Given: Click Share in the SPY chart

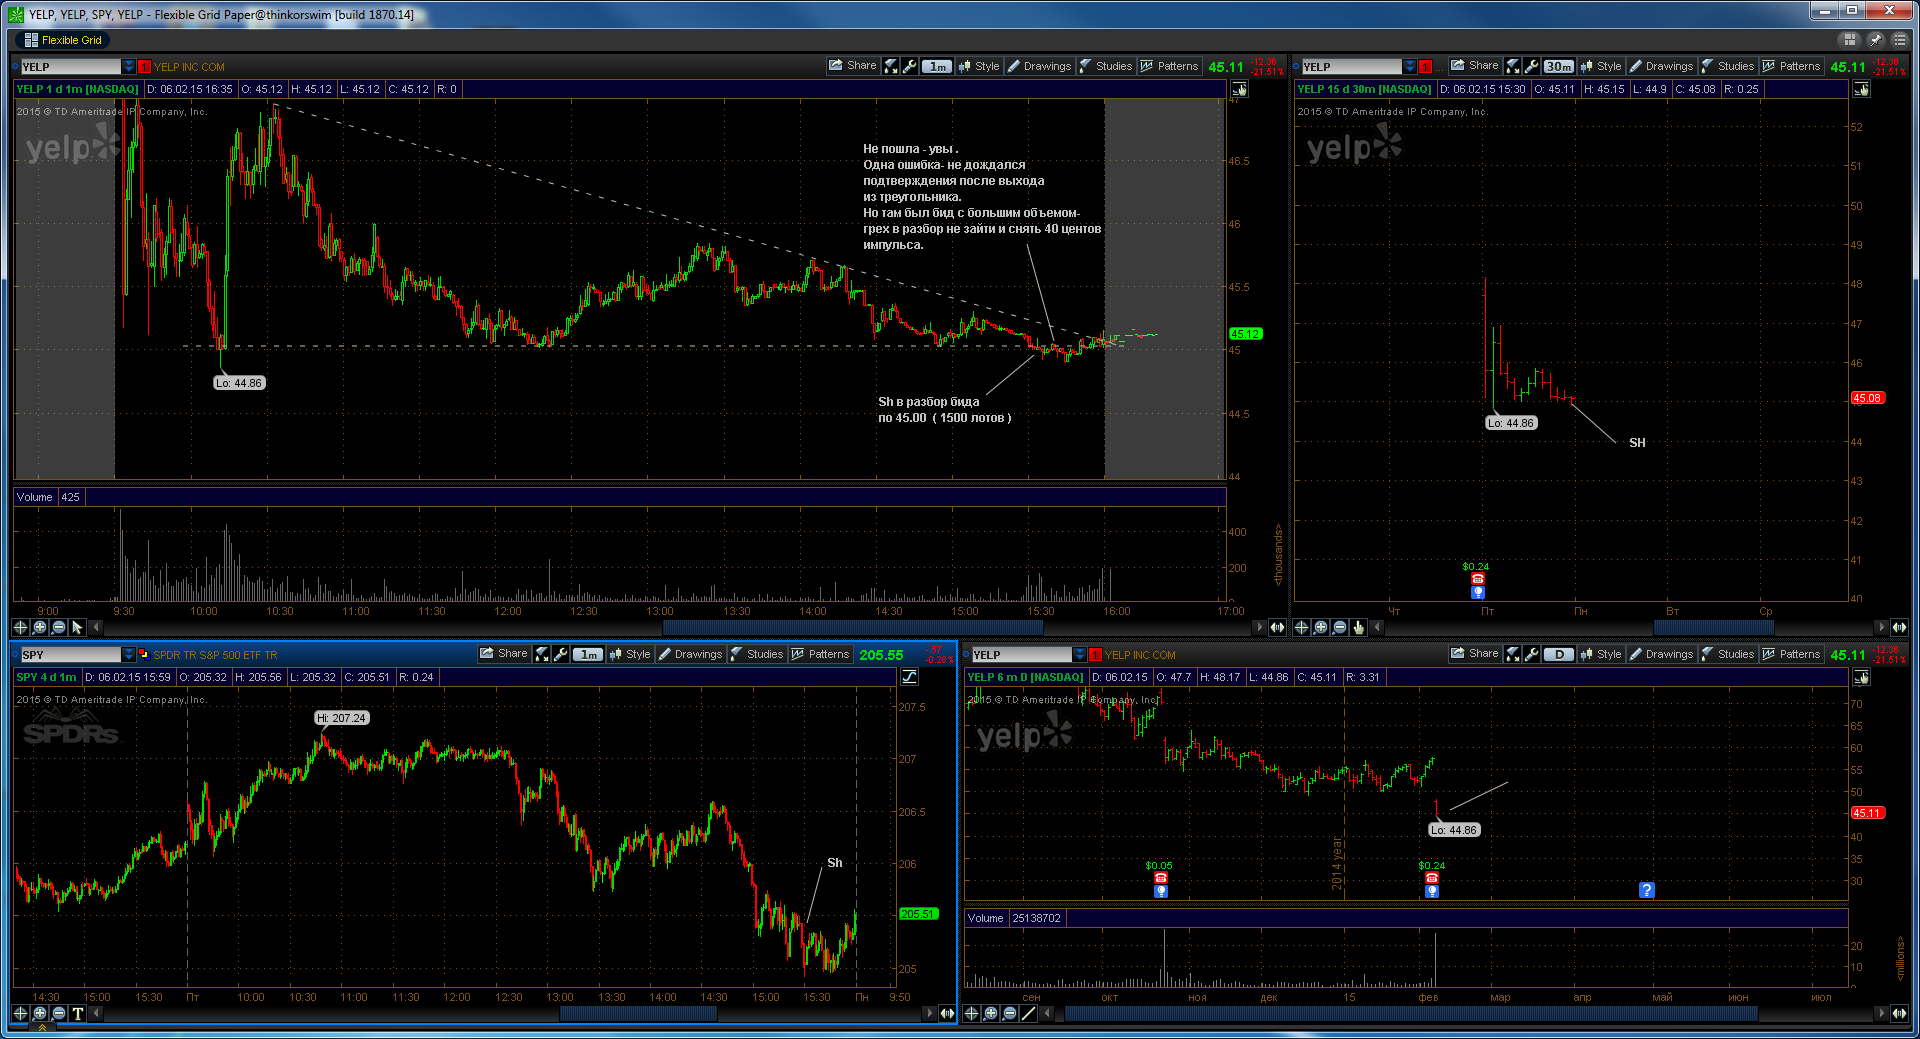Looking at the screenshot, I should 503,653.
